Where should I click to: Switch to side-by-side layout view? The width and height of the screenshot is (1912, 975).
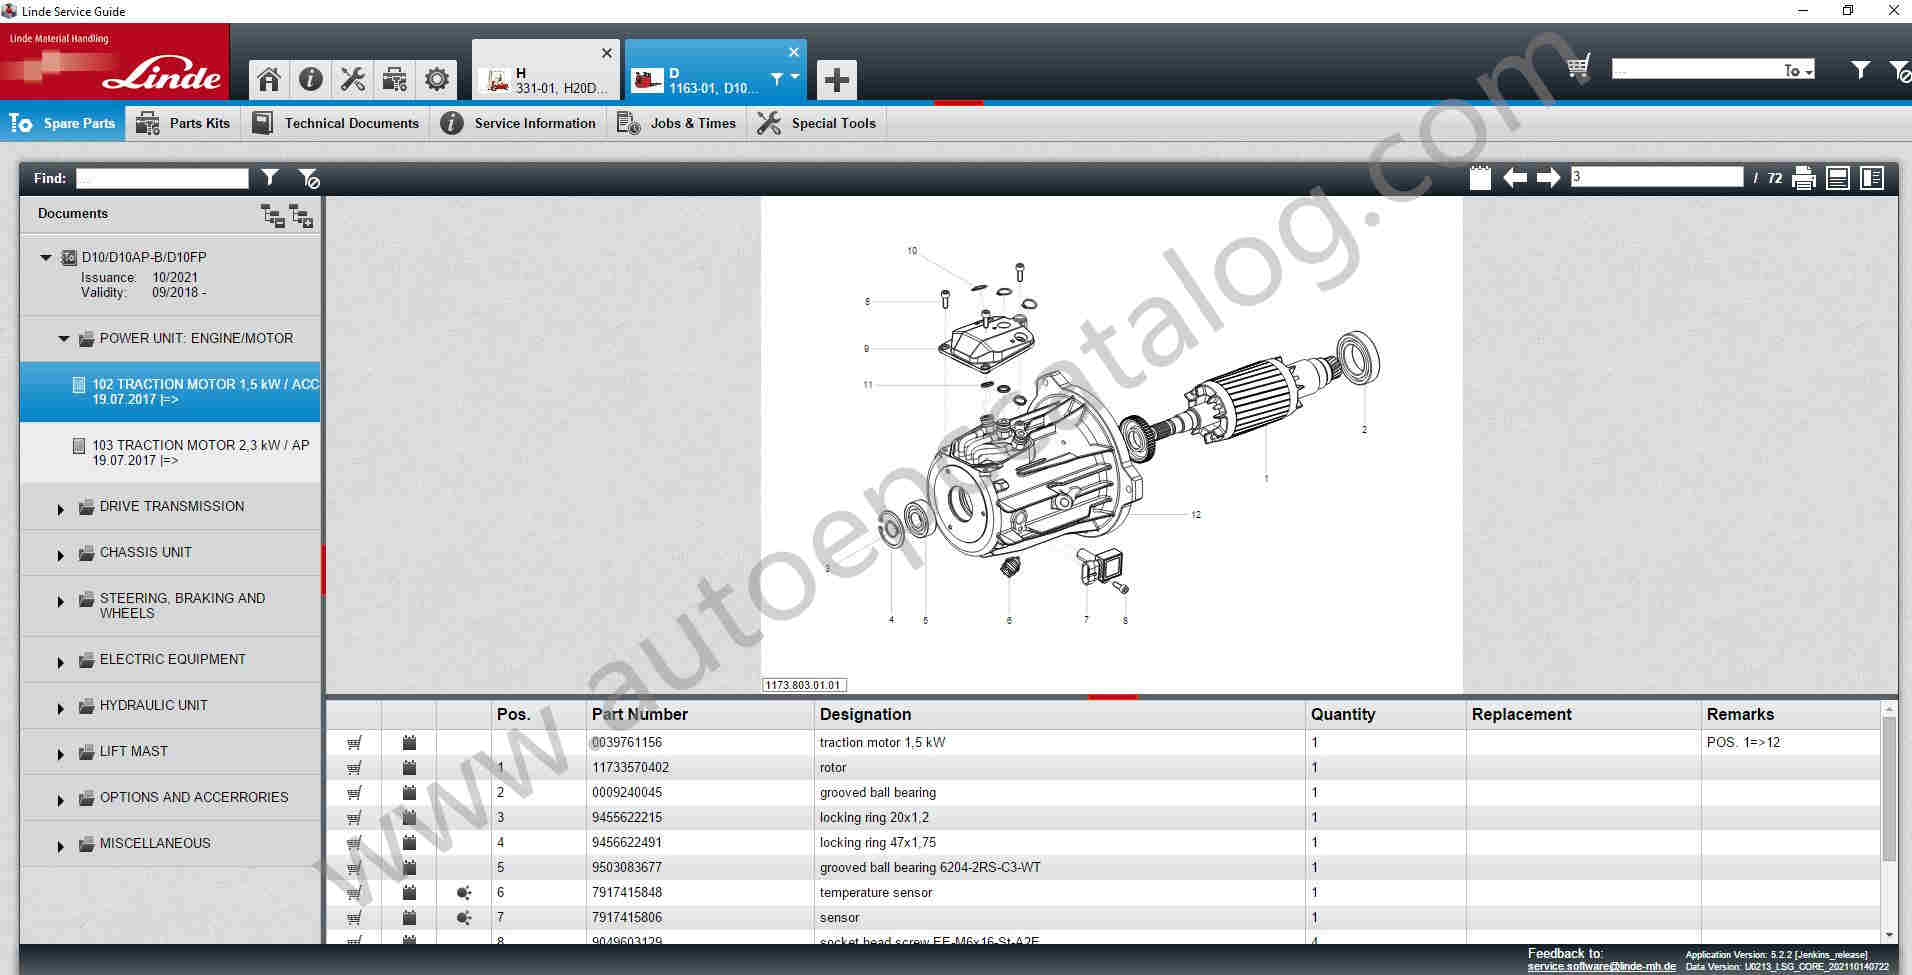tap(1872, 178)
